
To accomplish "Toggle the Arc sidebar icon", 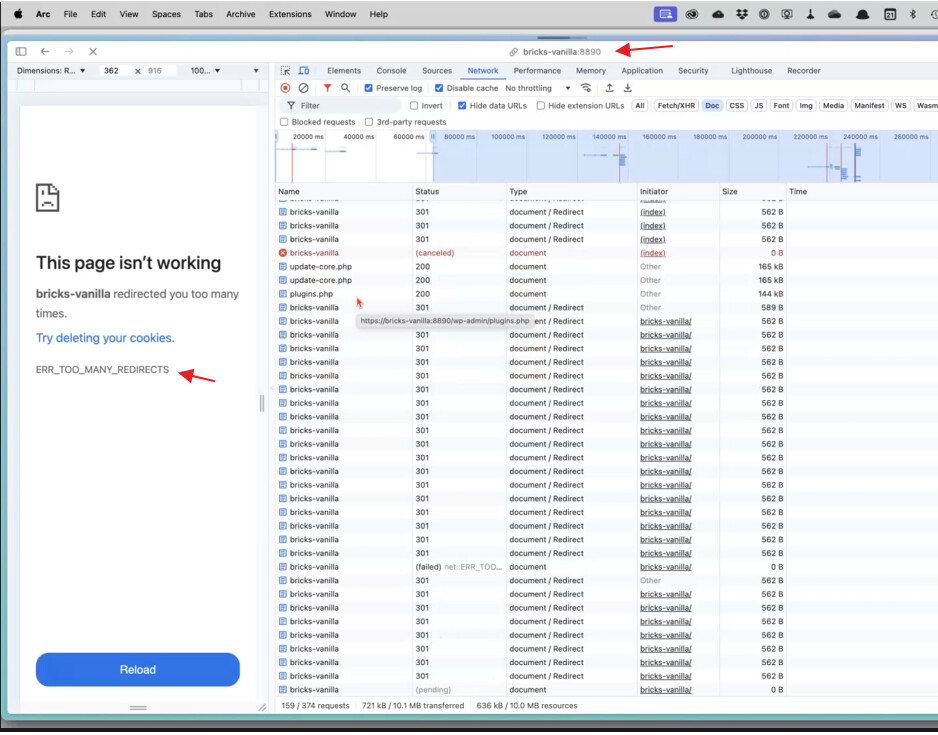I will point(21,51).
